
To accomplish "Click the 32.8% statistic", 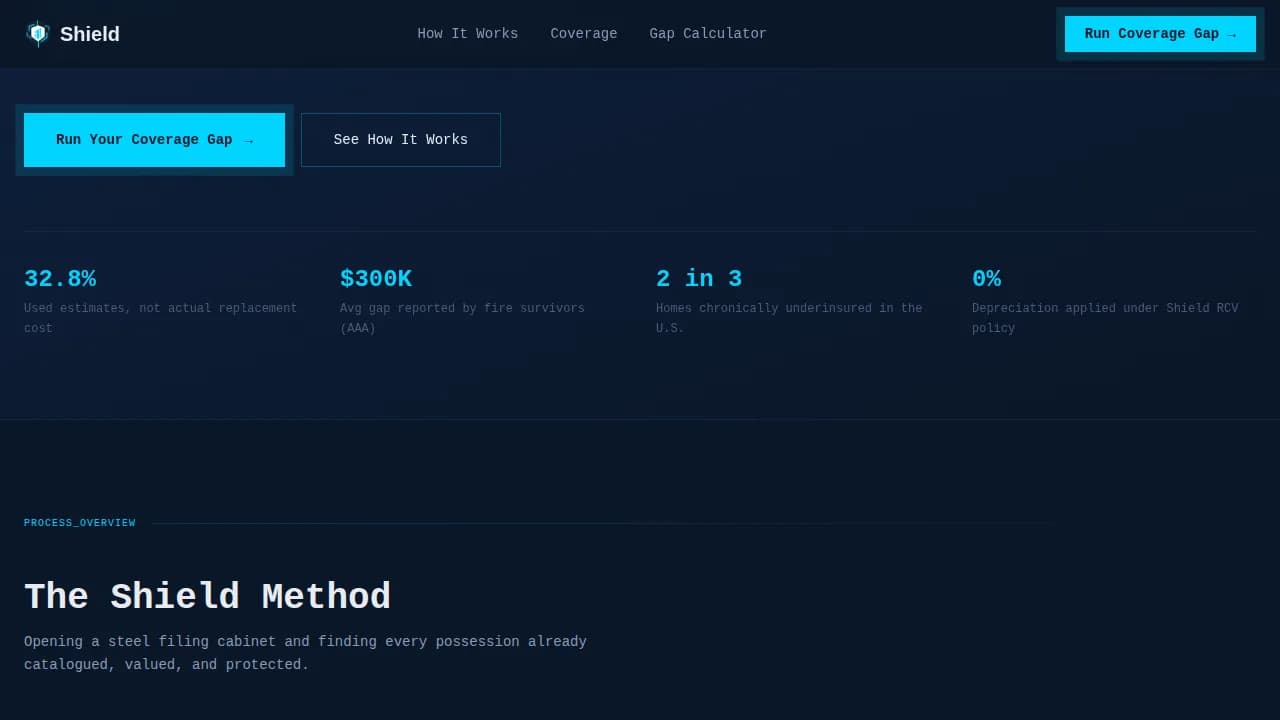I will [x=60, y=279].
